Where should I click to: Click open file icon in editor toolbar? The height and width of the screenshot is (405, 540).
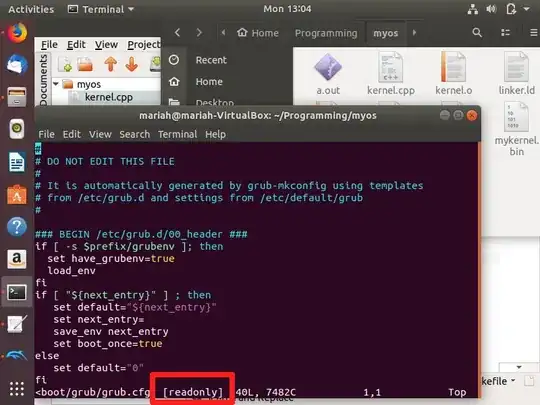tap(85, 64)
